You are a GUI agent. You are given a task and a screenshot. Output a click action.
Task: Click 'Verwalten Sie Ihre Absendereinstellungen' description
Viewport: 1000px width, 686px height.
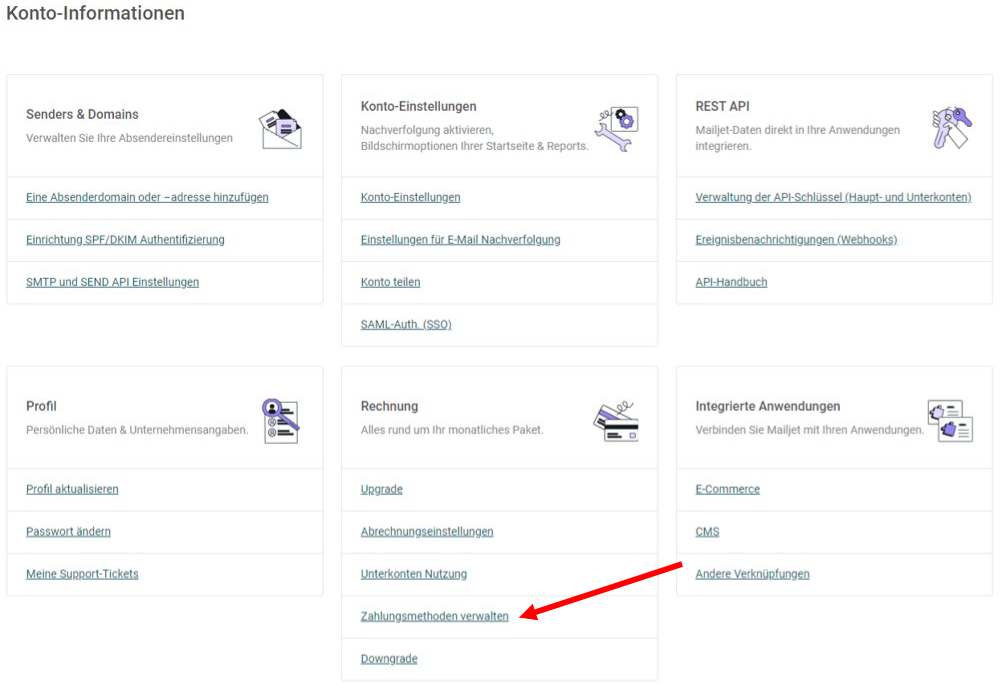pos(129,138)
